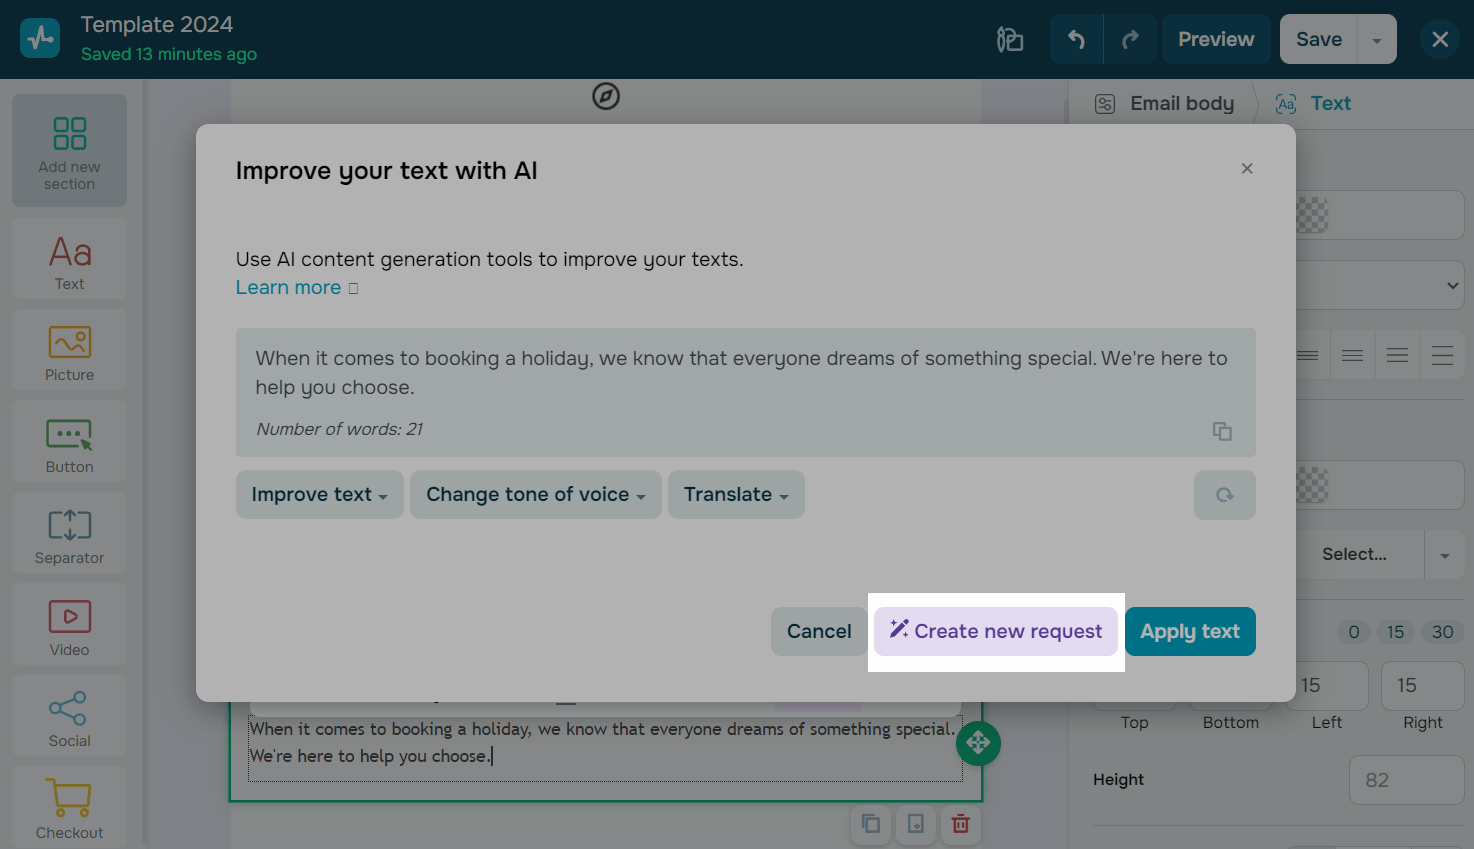This screenshot has width=1474, height=849.
Task: Choose the 15 padding preset
Action: point(1395,632)
